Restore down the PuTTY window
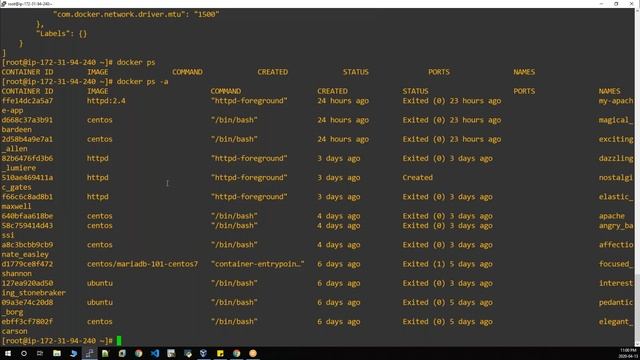 point(616,4)
